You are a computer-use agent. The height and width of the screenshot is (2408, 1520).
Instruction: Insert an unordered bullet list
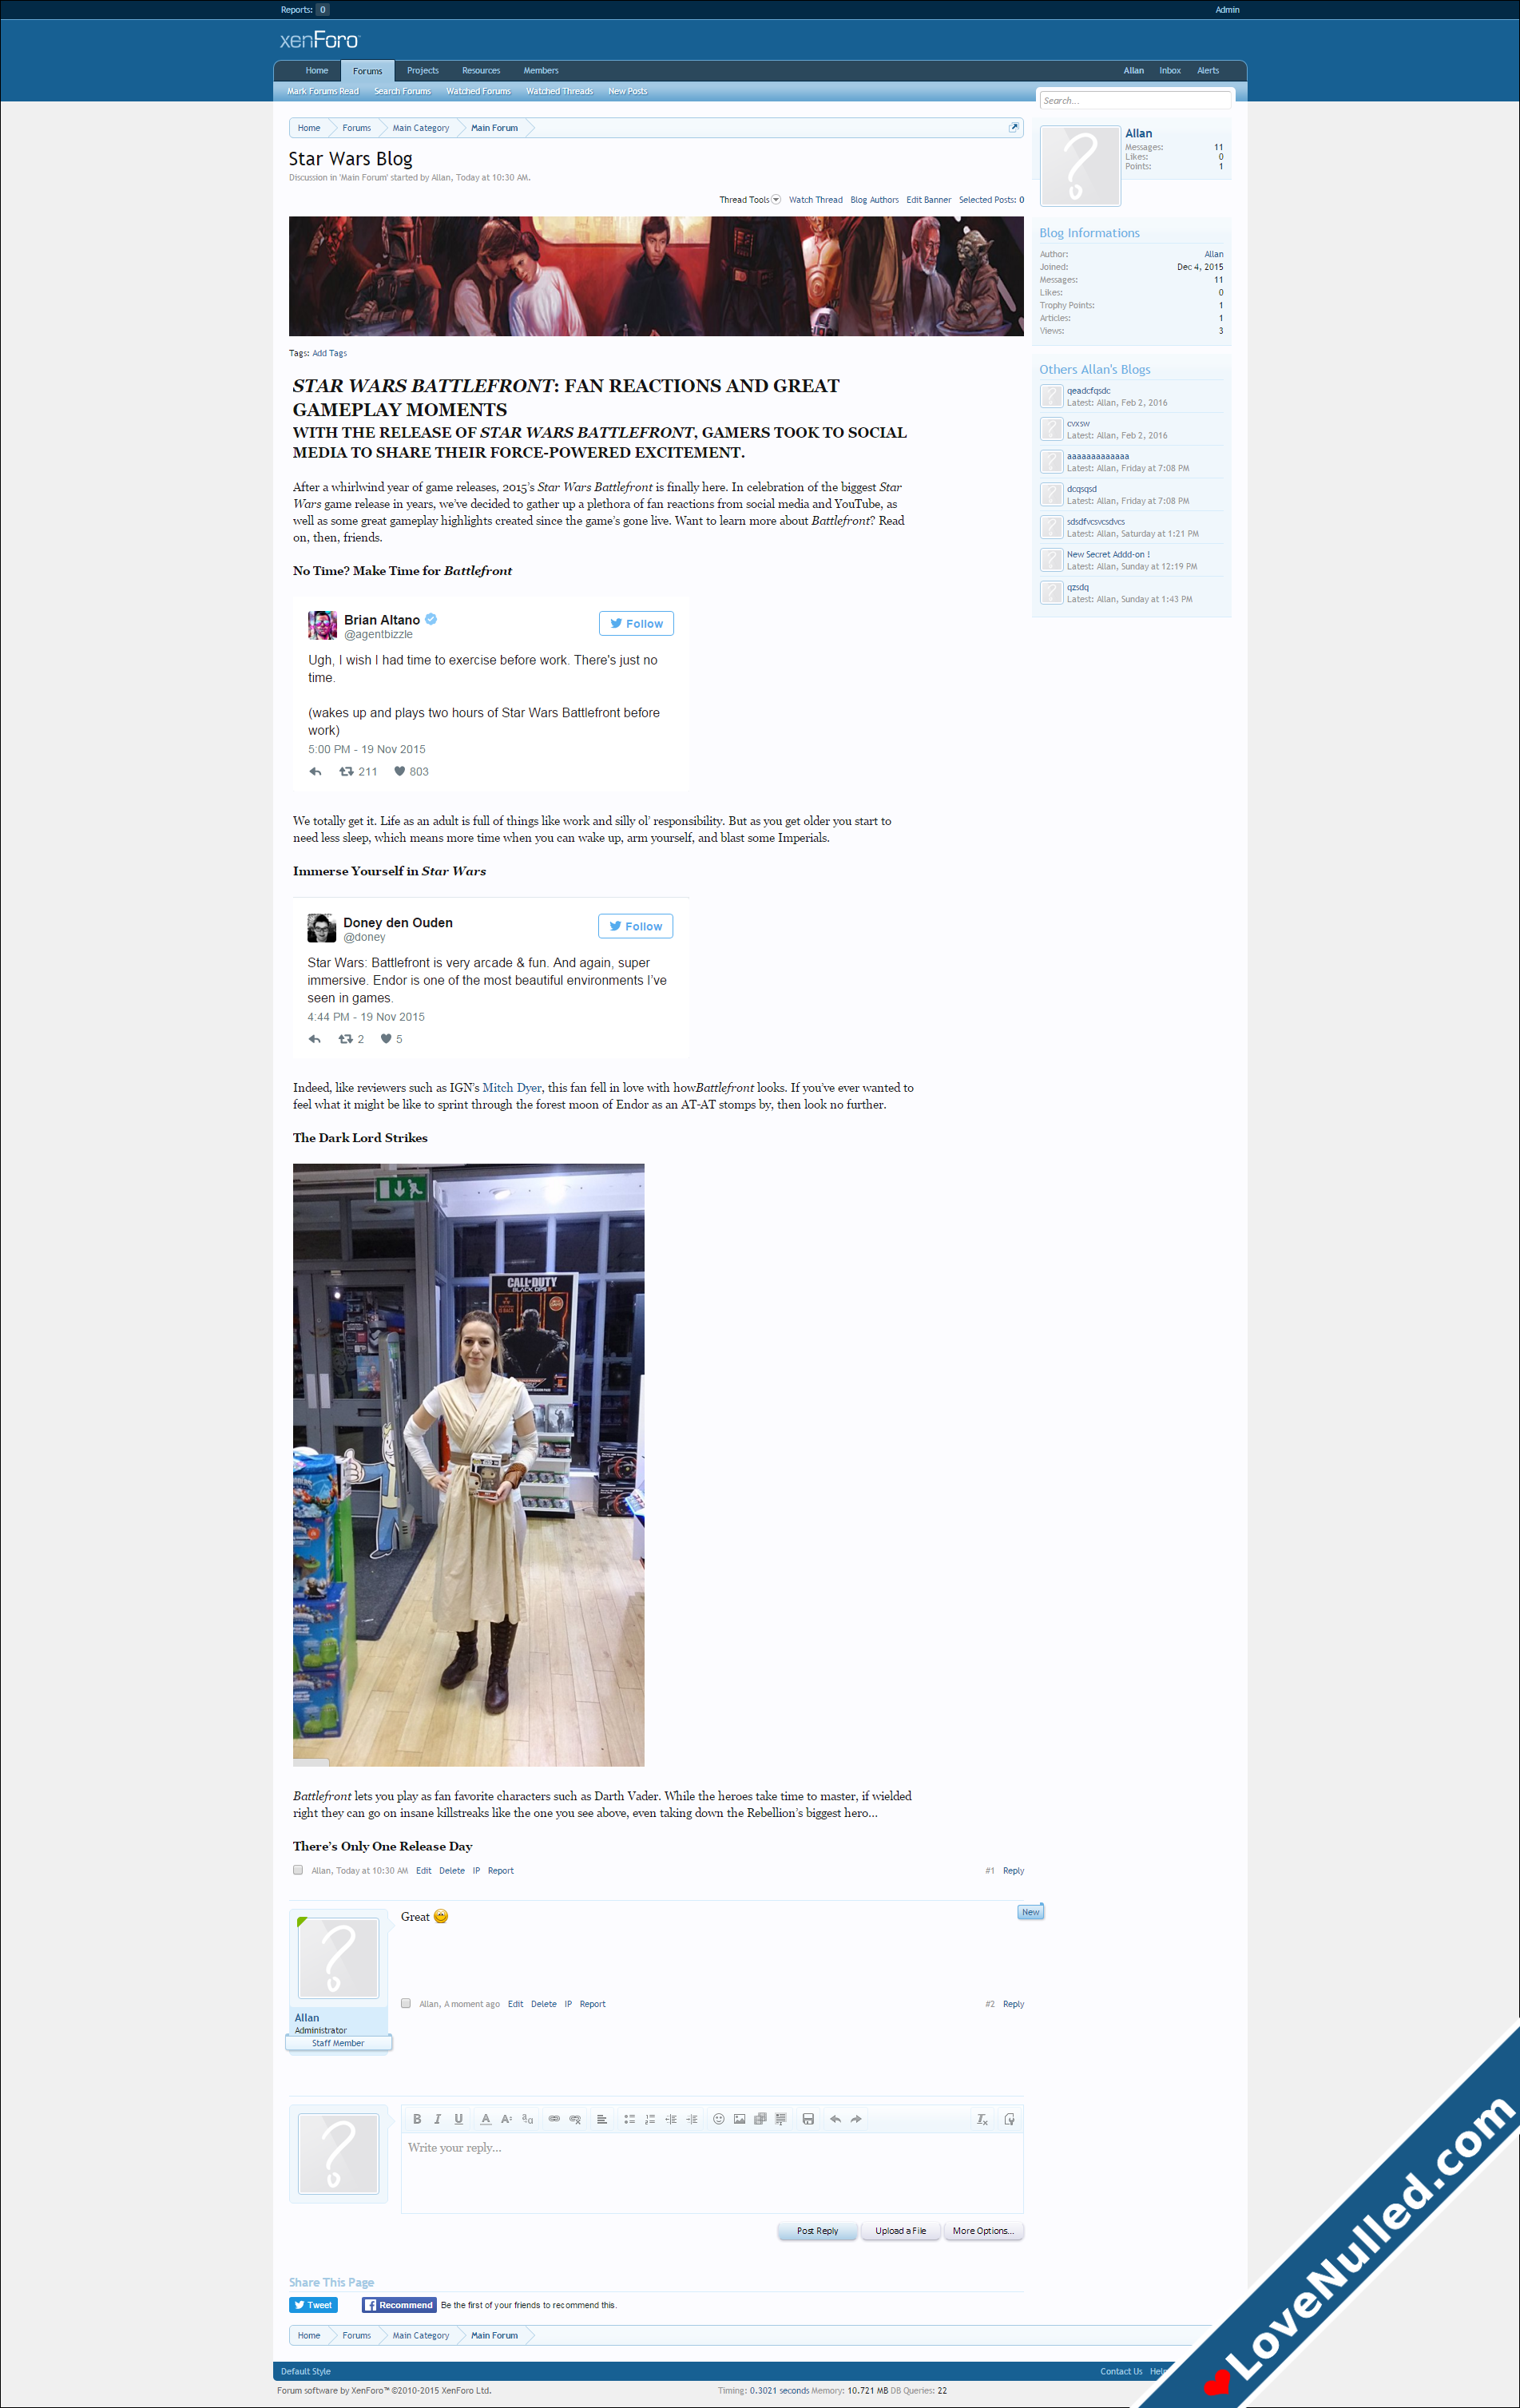point(629,2119)
